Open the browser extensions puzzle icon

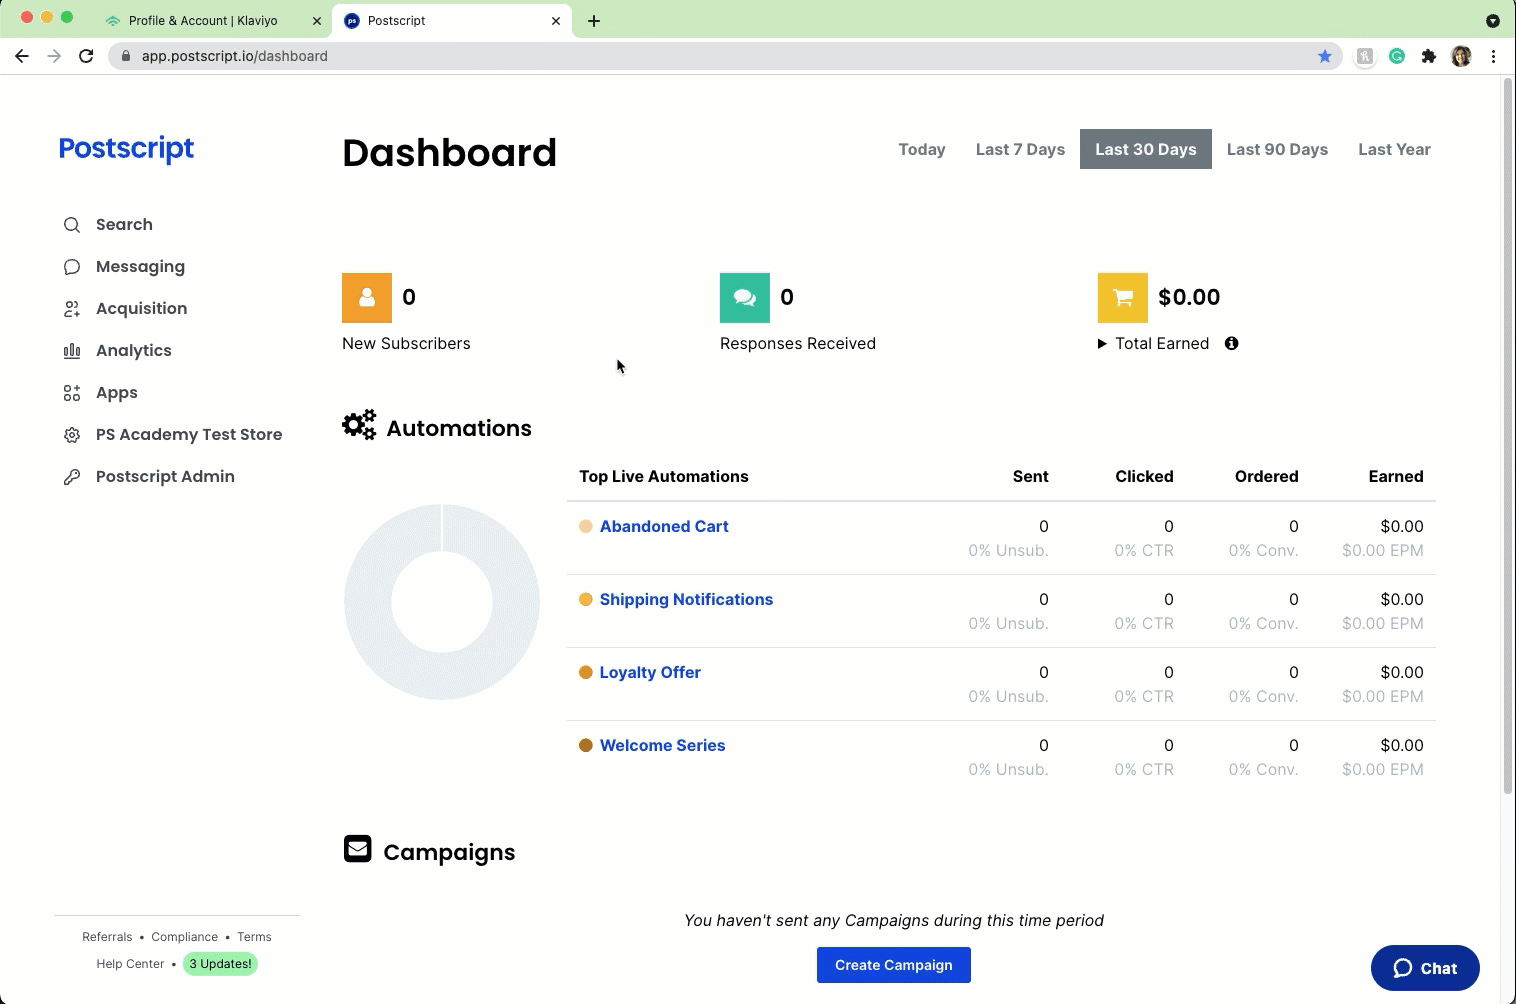[x=1429, y=56]
